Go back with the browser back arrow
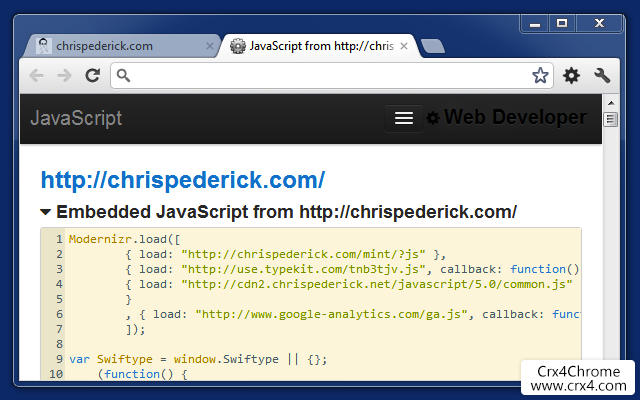The height and width of the screenshot is (400, 640). (x=37, y=76)
